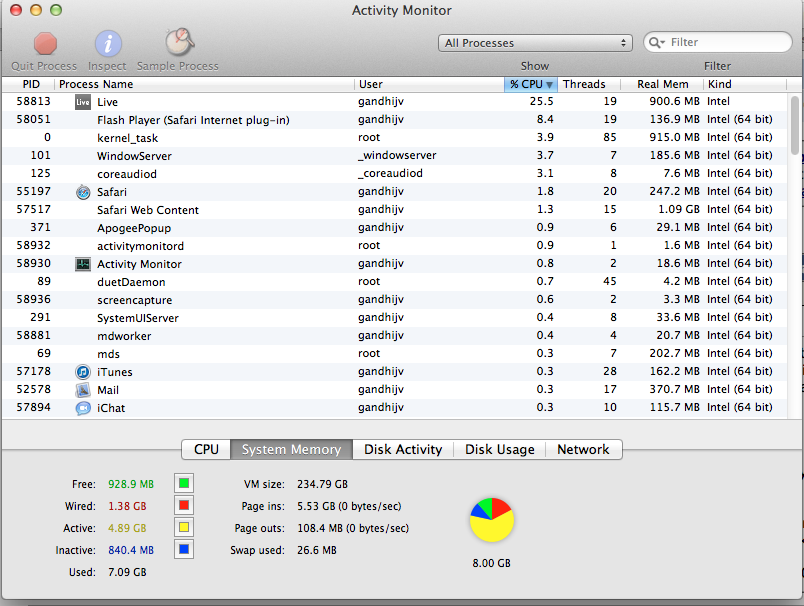Click the Inspect info icon
This screenshot has width=804, height=606.
click(x=108, y=44)
